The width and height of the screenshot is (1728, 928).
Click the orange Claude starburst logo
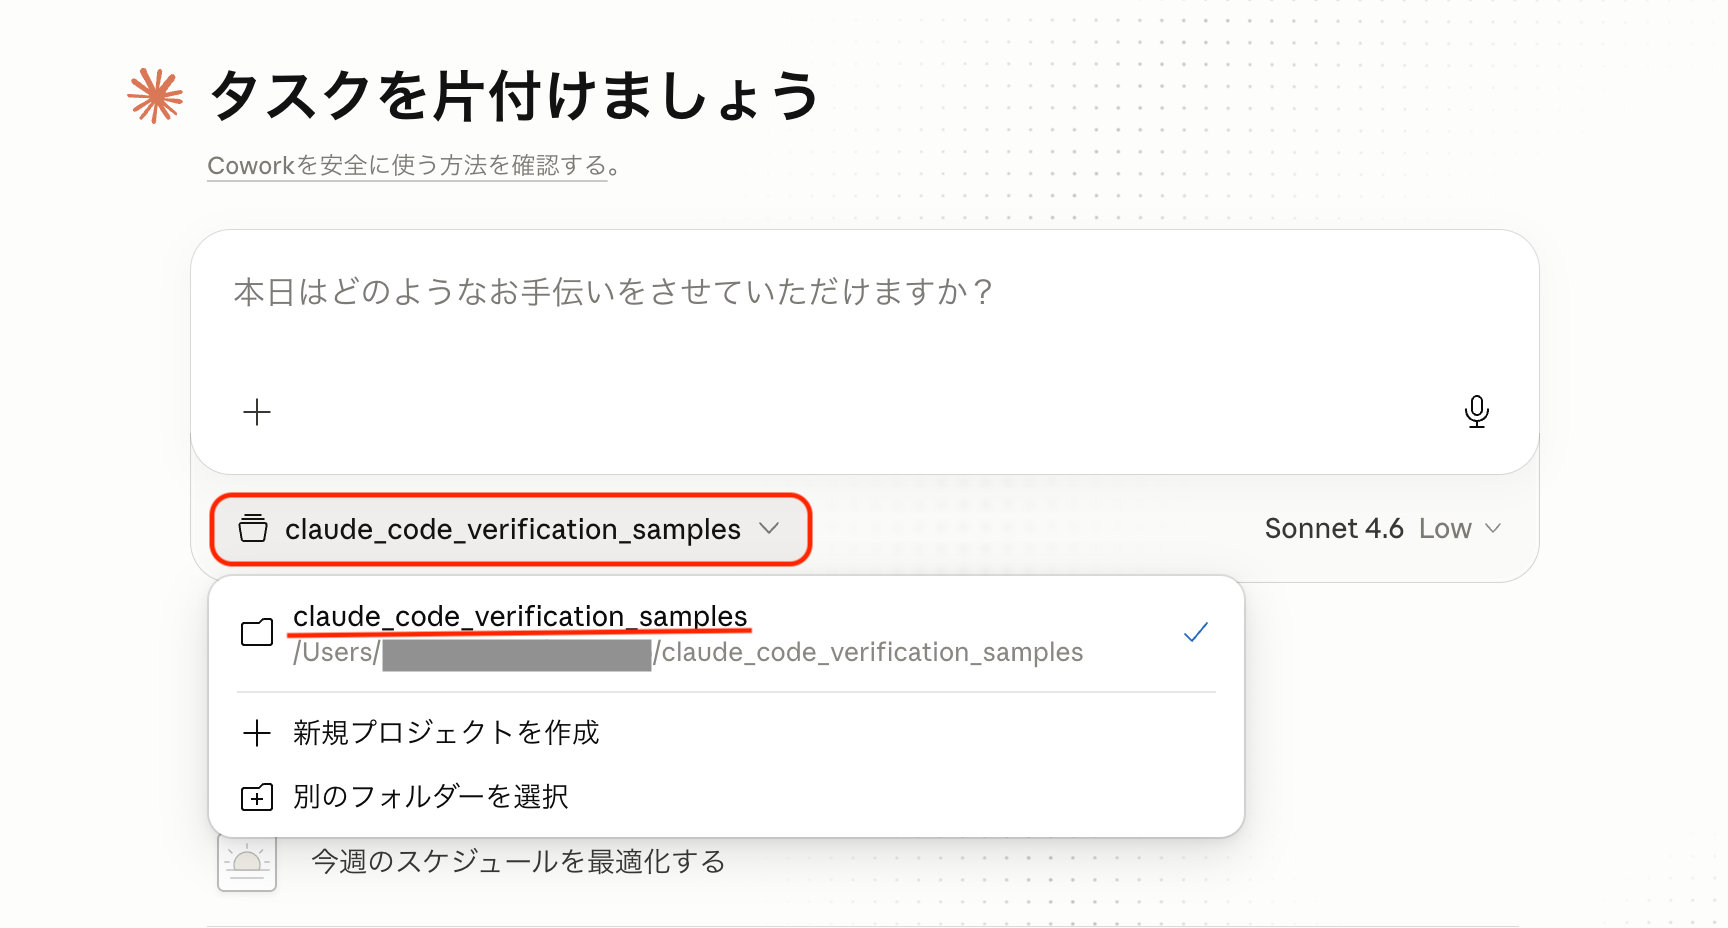click(x=155, y=96)
